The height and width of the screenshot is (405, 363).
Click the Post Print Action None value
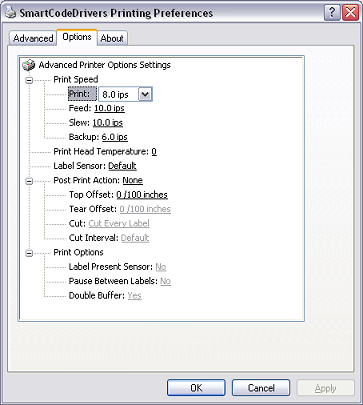tap(133, 180)
